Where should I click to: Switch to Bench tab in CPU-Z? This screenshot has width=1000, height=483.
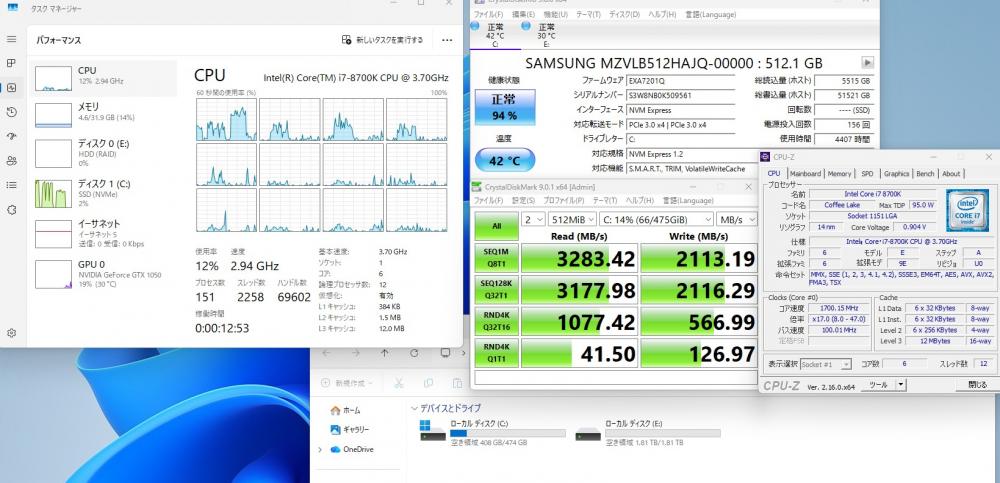[925, 174]
